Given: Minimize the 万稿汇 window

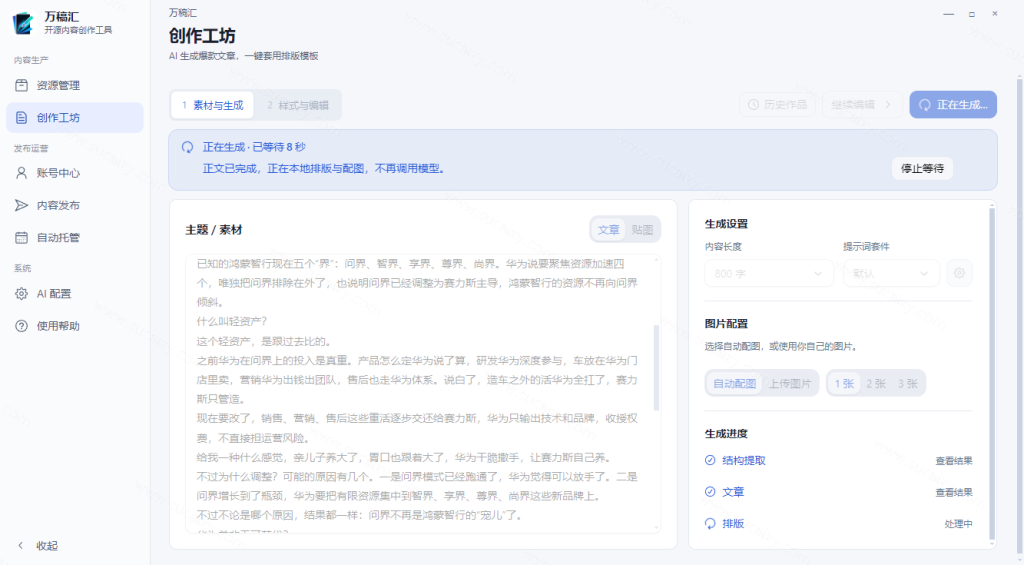Looking at the screenshot, I should pos(948,14).
